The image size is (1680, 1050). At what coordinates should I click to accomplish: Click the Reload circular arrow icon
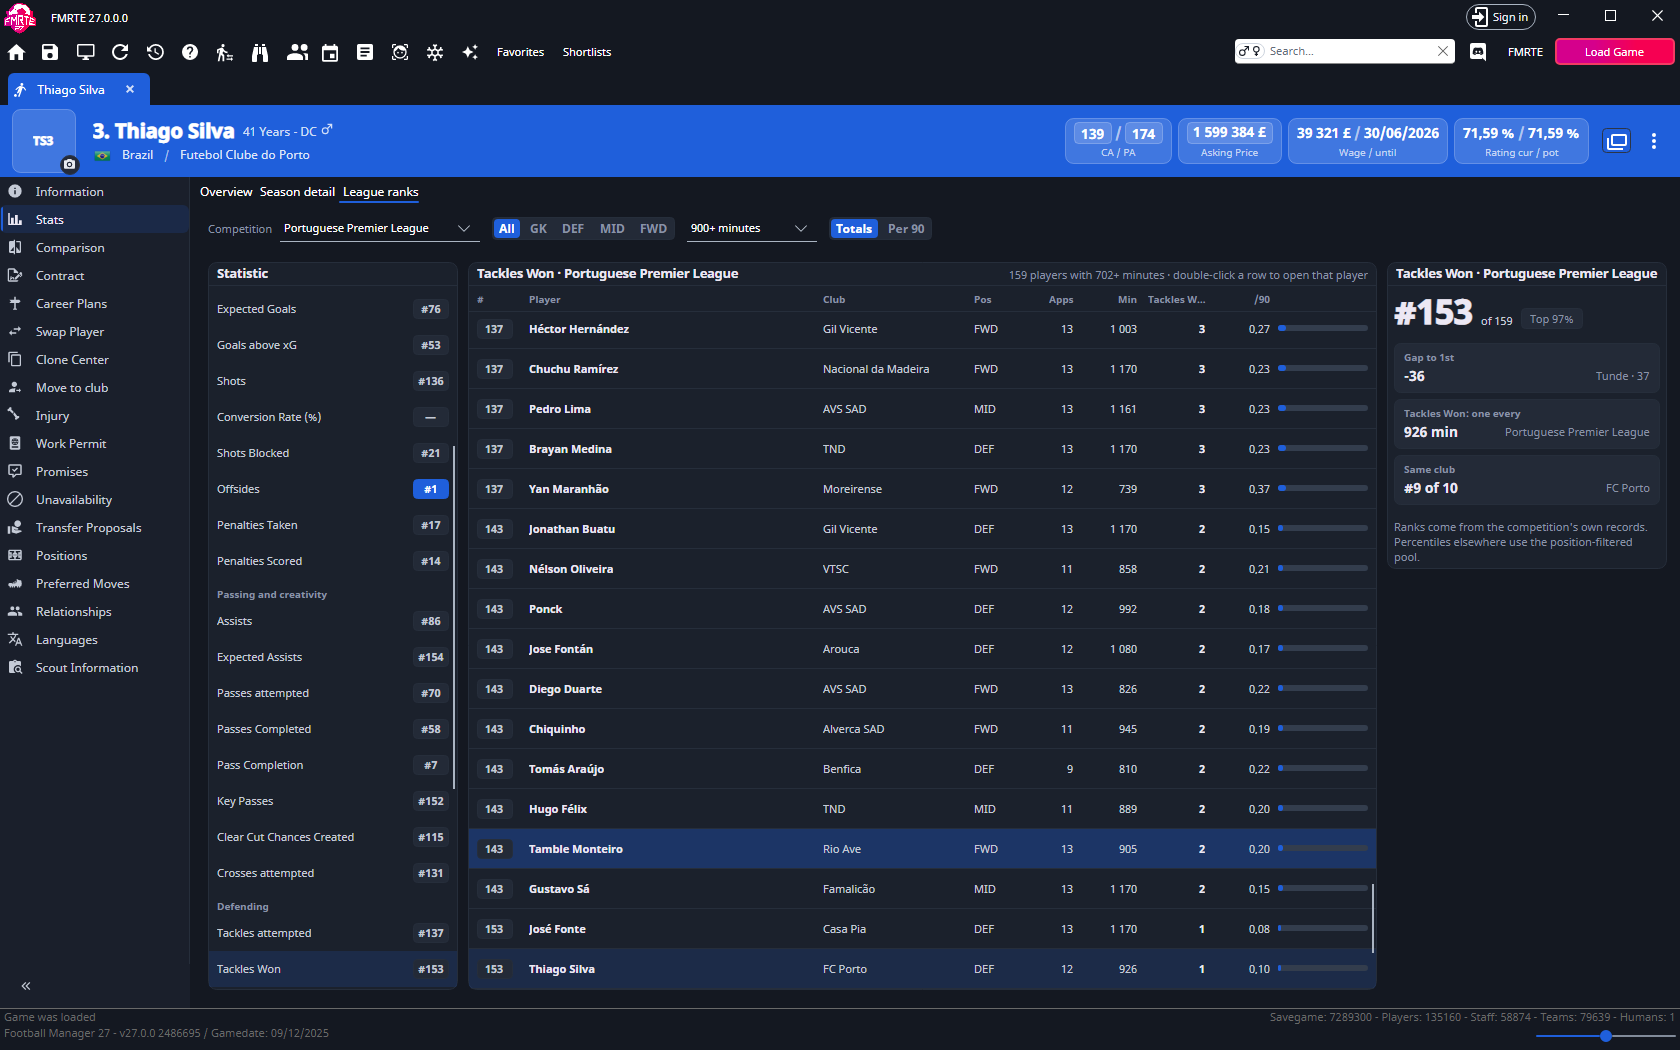[120, 52]
